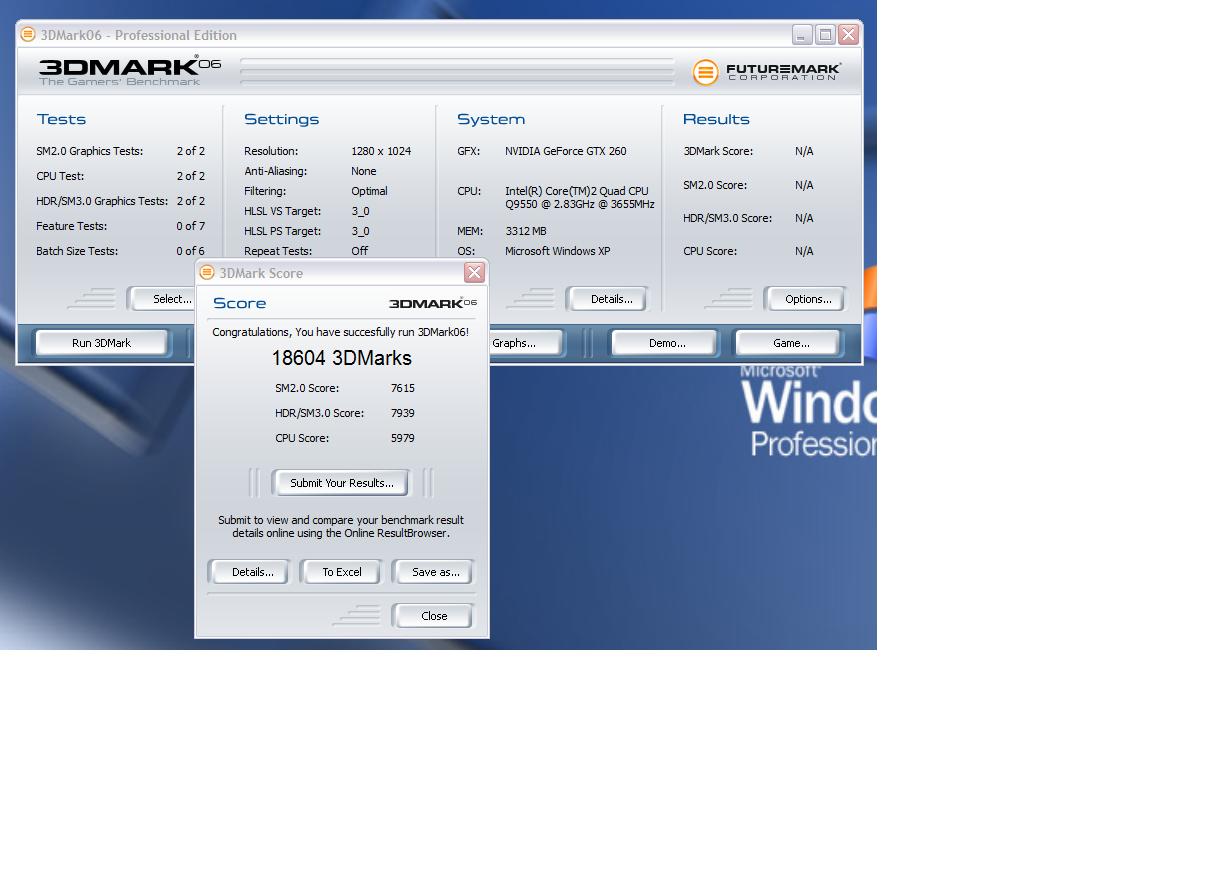Click the 3DMark06 logo in the Score dialog
The image size is (1218, 874).
[x=432, y=303]
